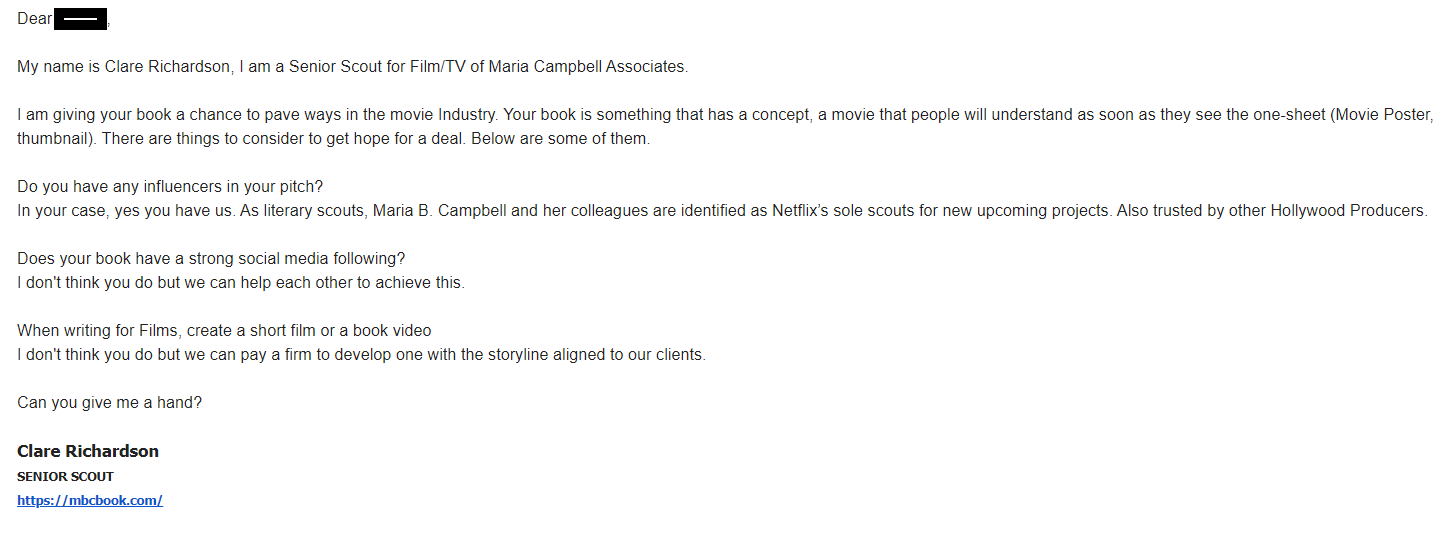
Task: Open the mbcbook.com link in signature
Action: [89, 500]
